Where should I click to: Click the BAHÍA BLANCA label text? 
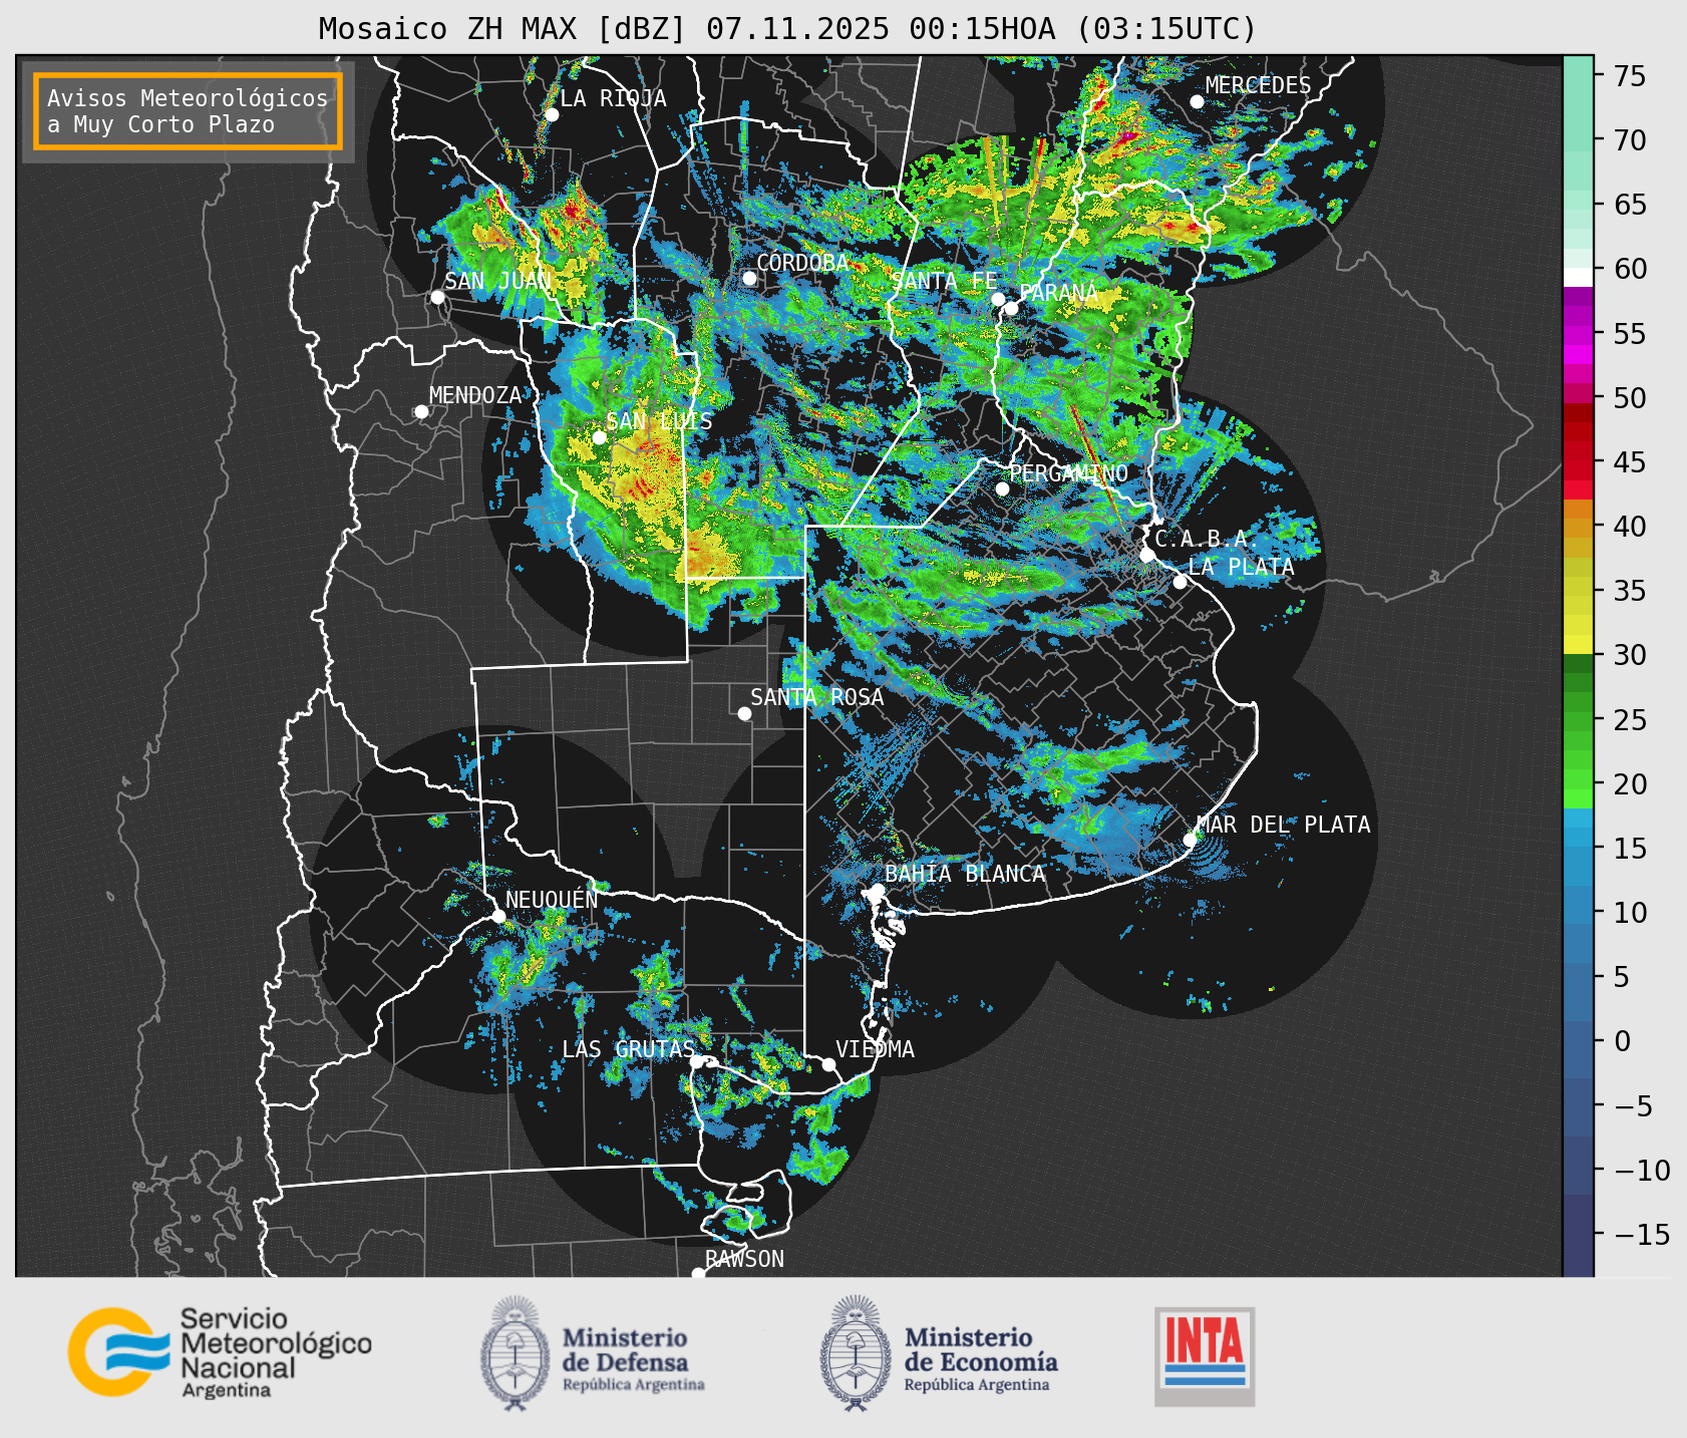point(965,874)
